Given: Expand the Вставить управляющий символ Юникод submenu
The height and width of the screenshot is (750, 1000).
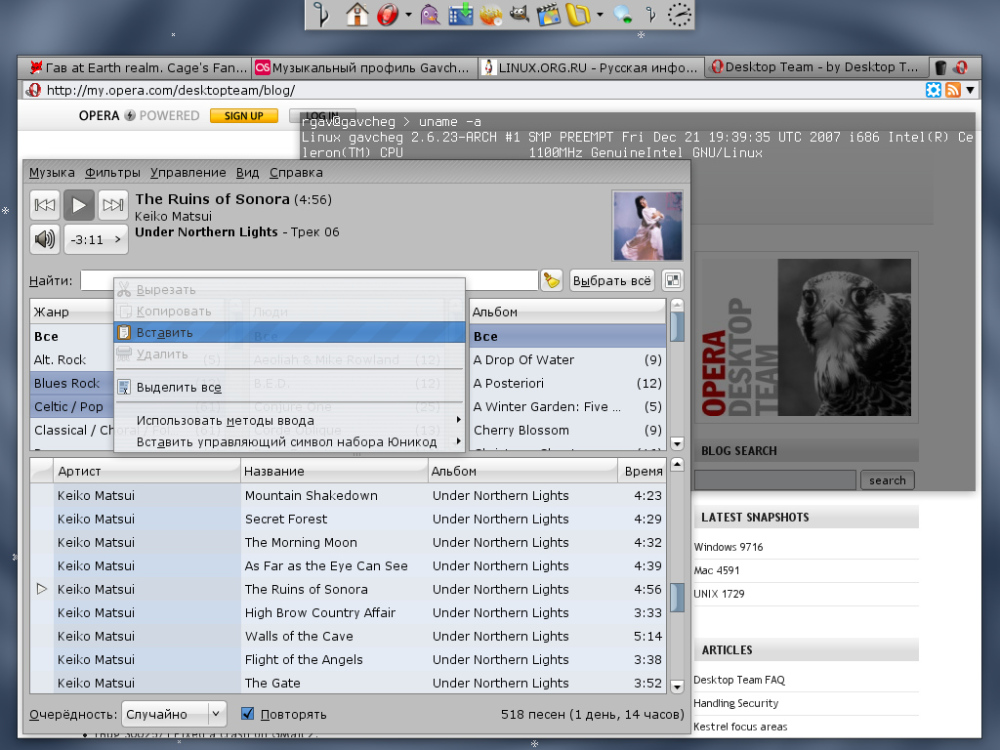Looking at the screenshot, I should [290, 442].
